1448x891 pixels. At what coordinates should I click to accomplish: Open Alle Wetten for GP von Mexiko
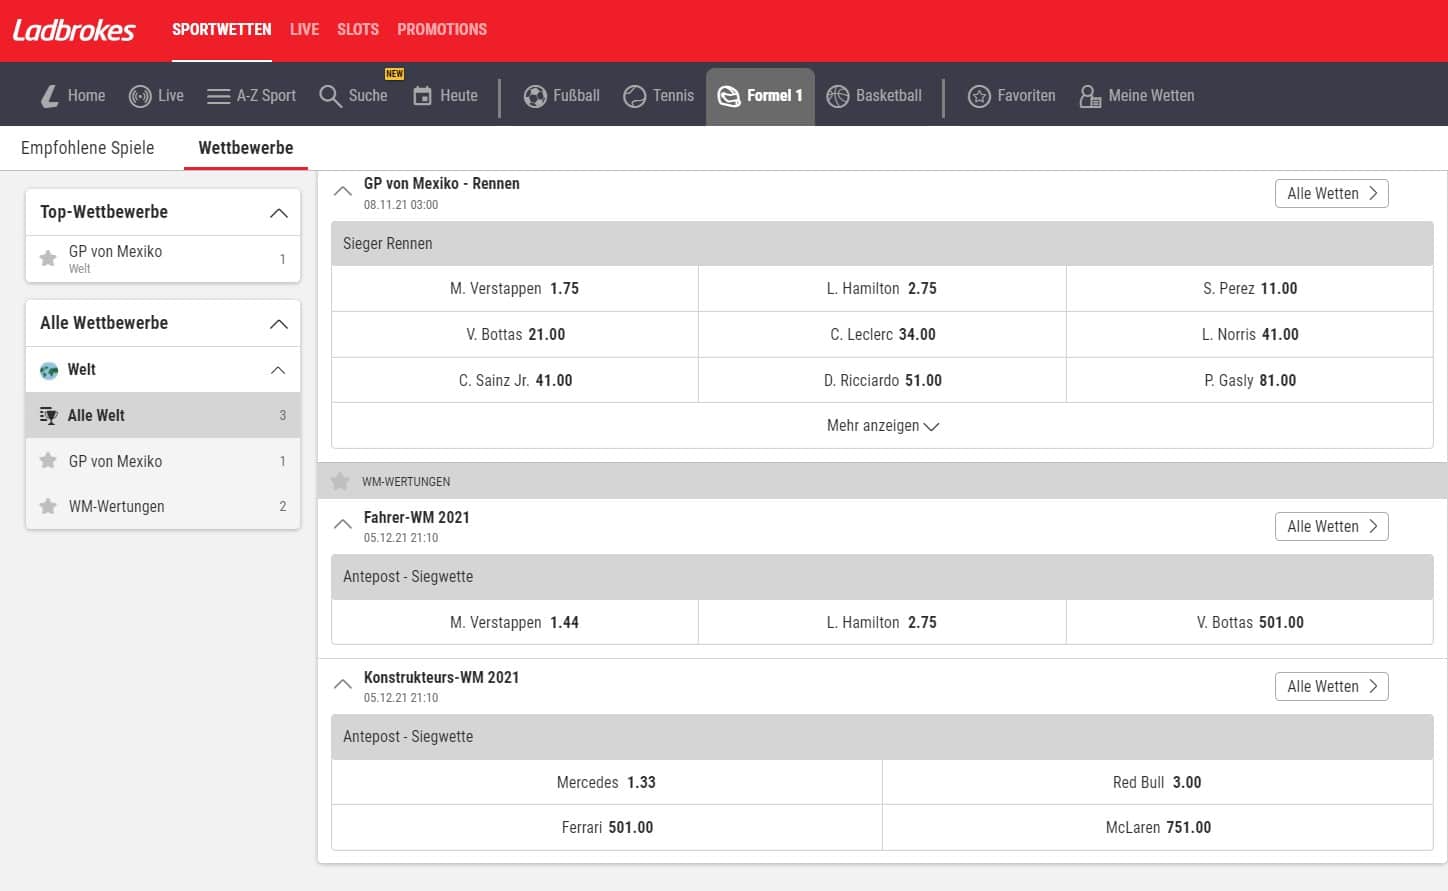tap(1331, 194)
